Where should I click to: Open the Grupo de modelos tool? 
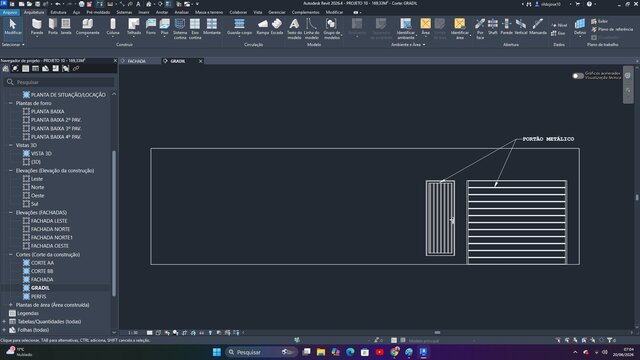point(331,29)
